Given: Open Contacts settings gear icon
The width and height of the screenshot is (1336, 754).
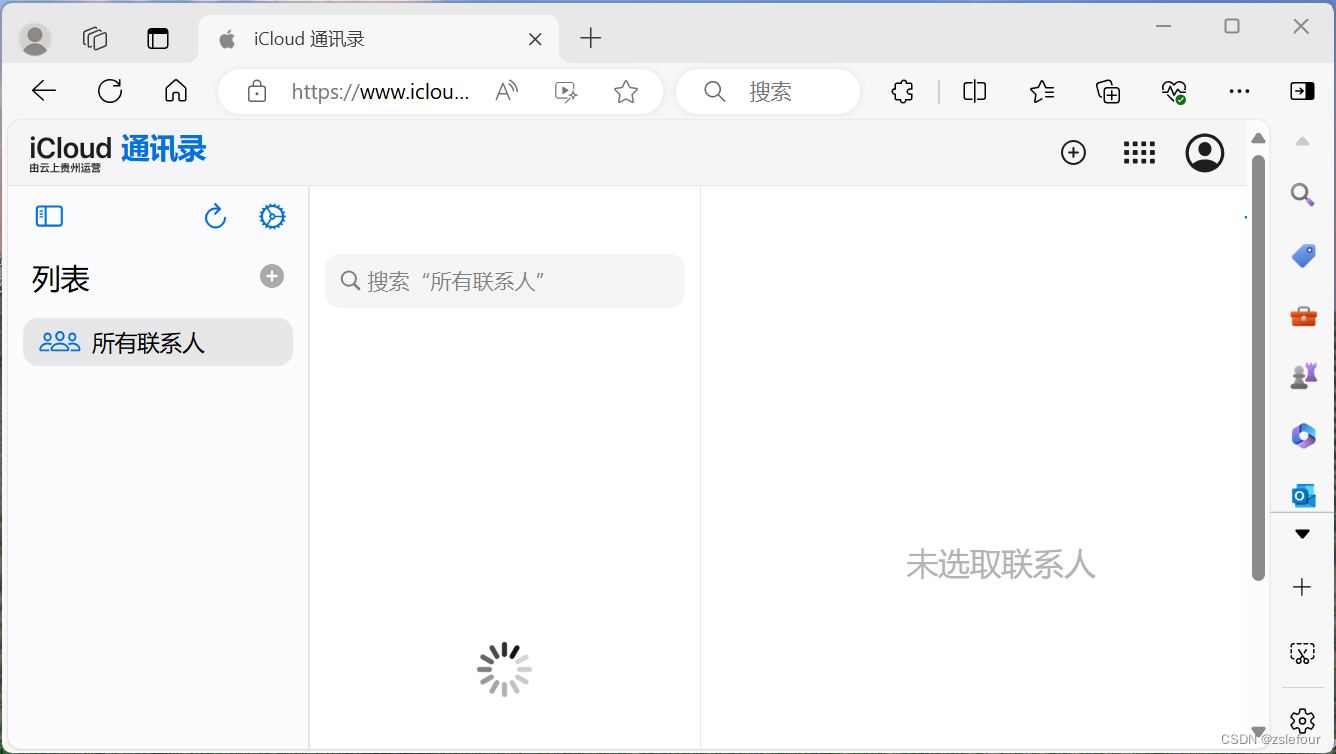Looking at the screenshot, I should pyautogui.click(x=272, y=216).
